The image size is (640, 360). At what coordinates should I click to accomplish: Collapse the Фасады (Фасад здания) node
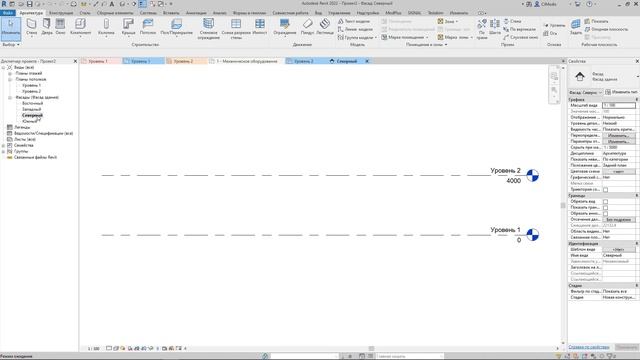[x=10, y=98]
